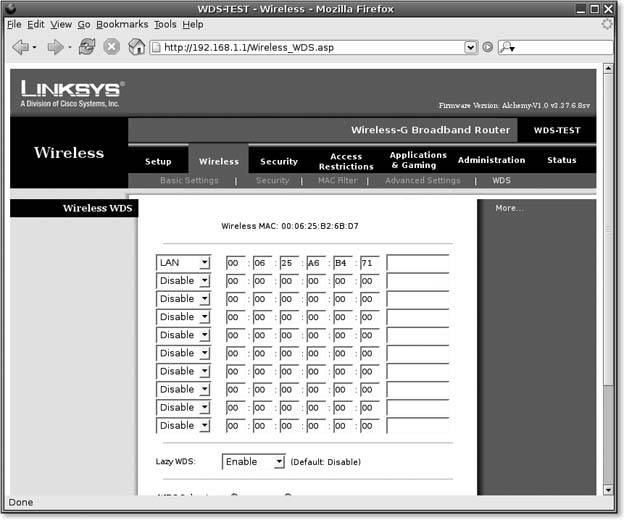Click the More... help link

pos(509,208)
